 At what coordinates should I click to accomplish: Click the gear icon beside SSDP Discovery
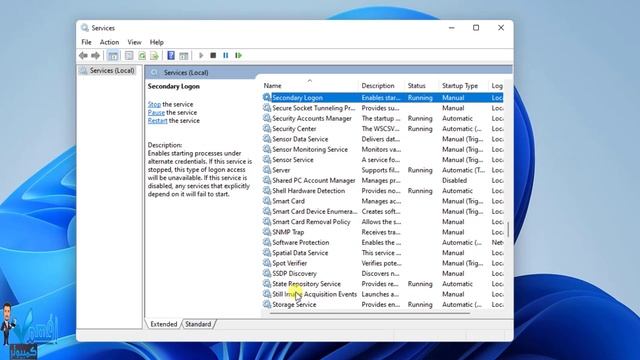(x=267, y=273)
